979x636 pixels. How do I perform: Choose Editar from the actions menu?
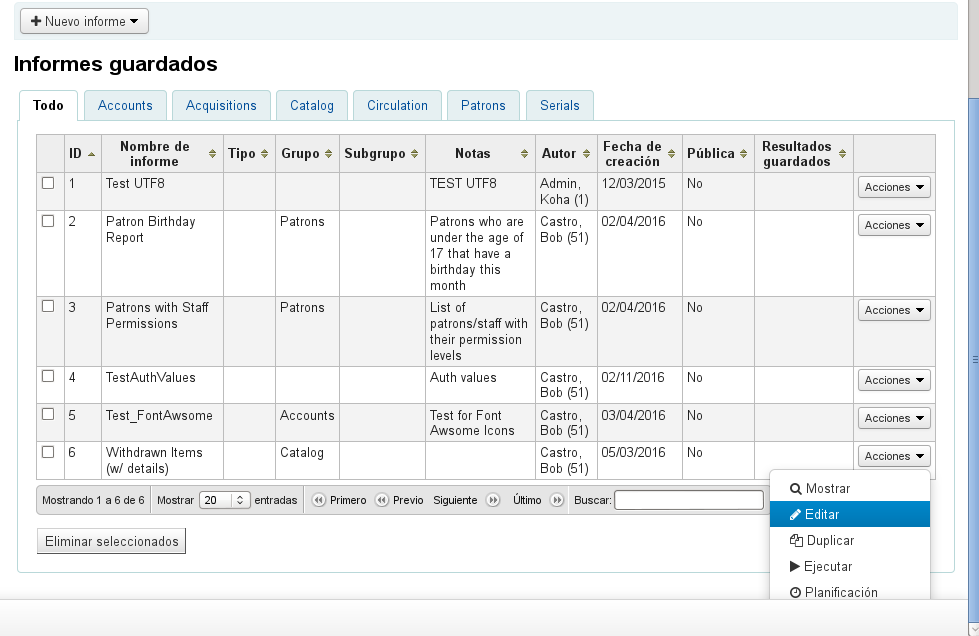coord(849,515)
